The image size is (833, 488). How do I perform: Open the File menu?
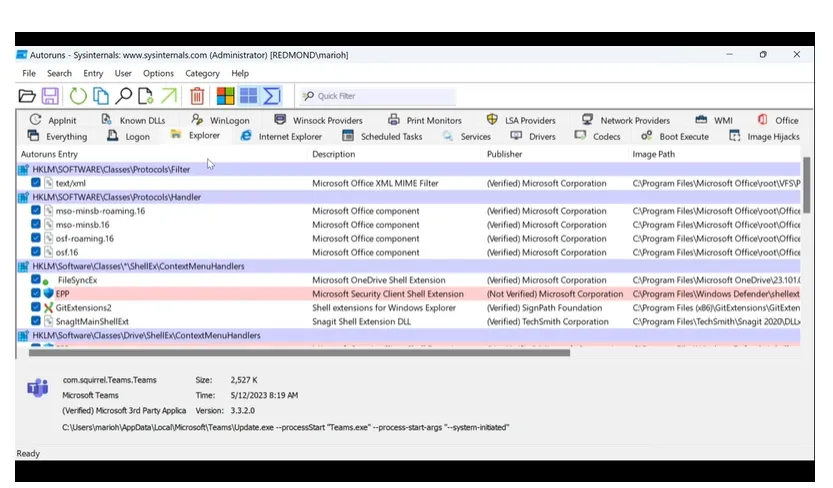coord(29,73)
